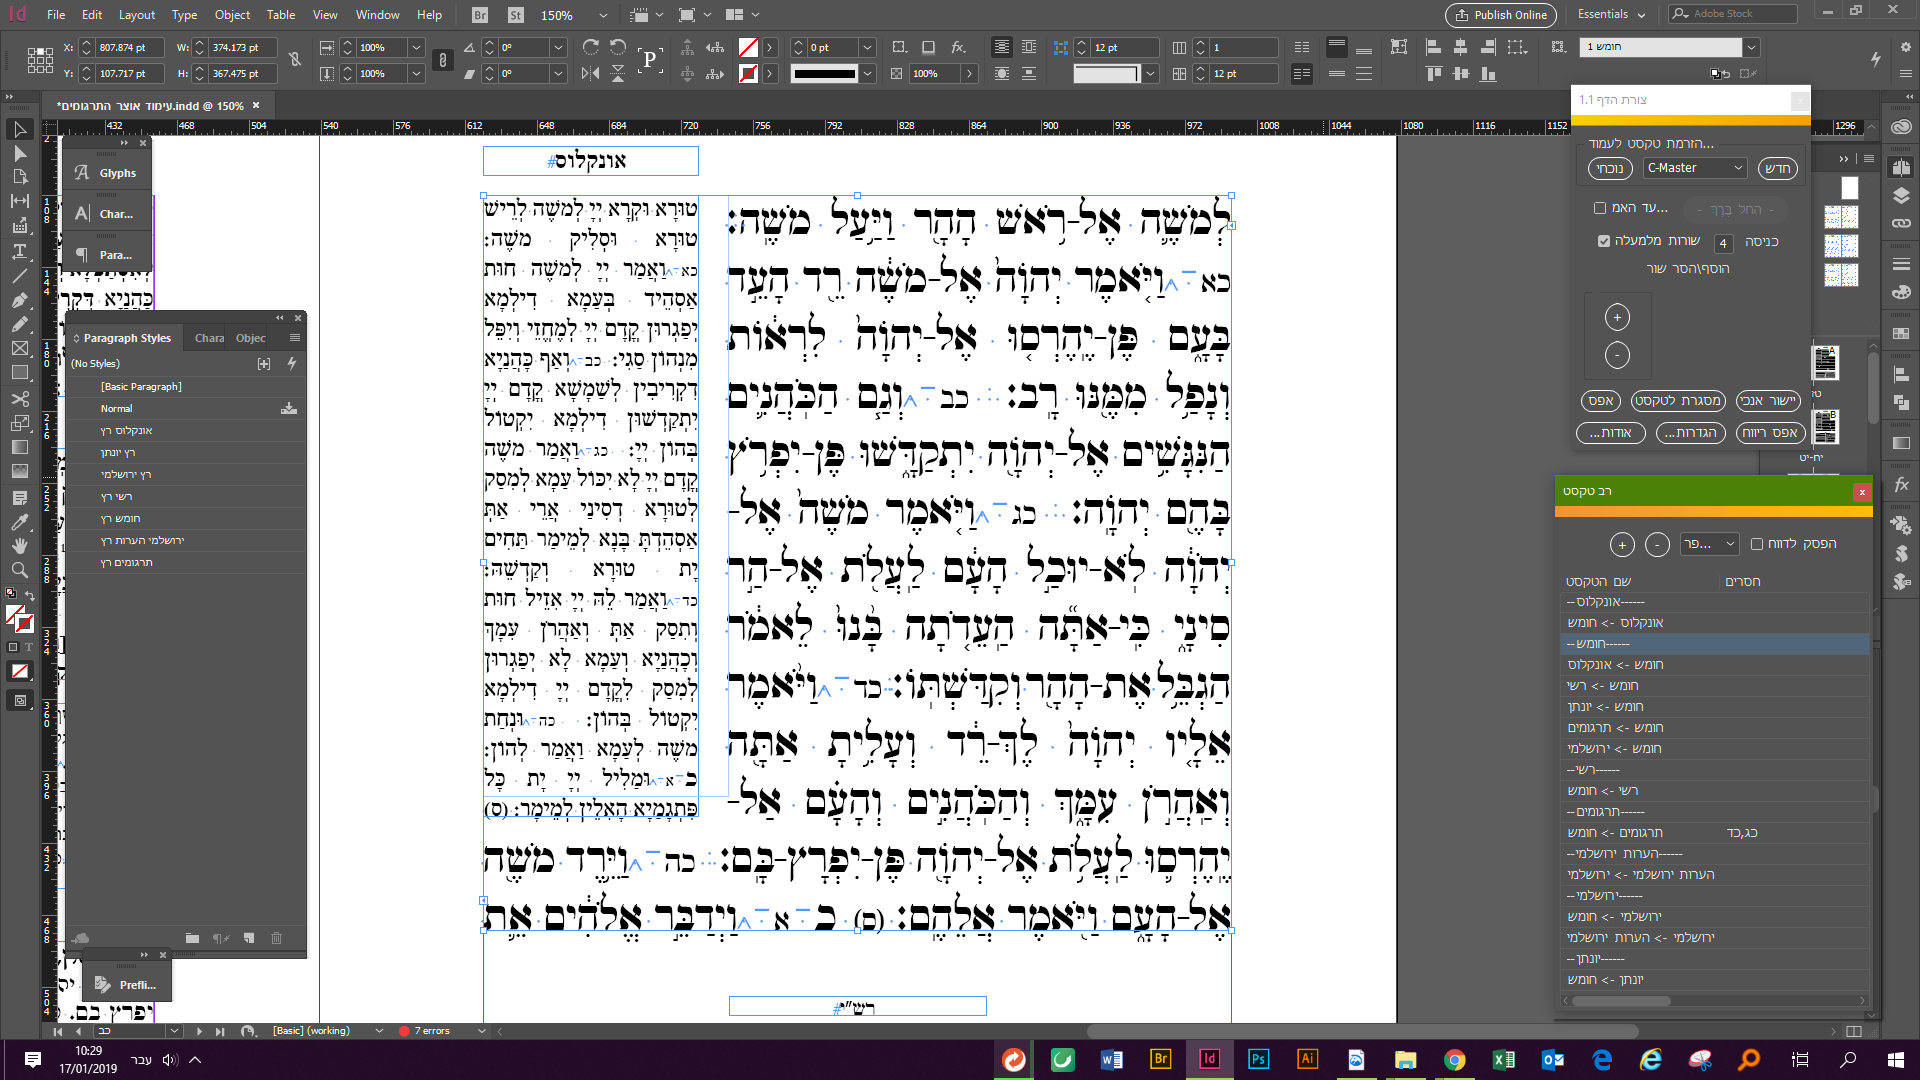
Task: Select the Pen tool in toolbox
Action: [19, 300]
